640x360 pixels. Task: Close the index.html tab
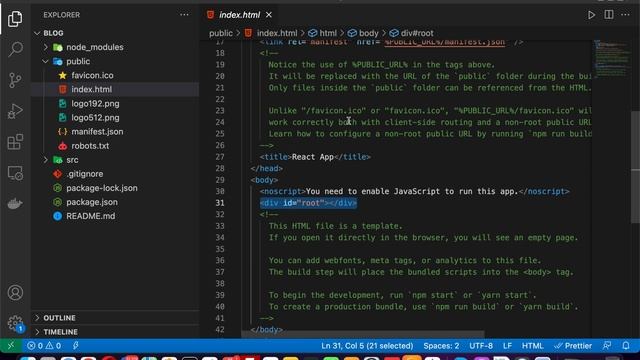pyautogui.click(x=269, y=15)
